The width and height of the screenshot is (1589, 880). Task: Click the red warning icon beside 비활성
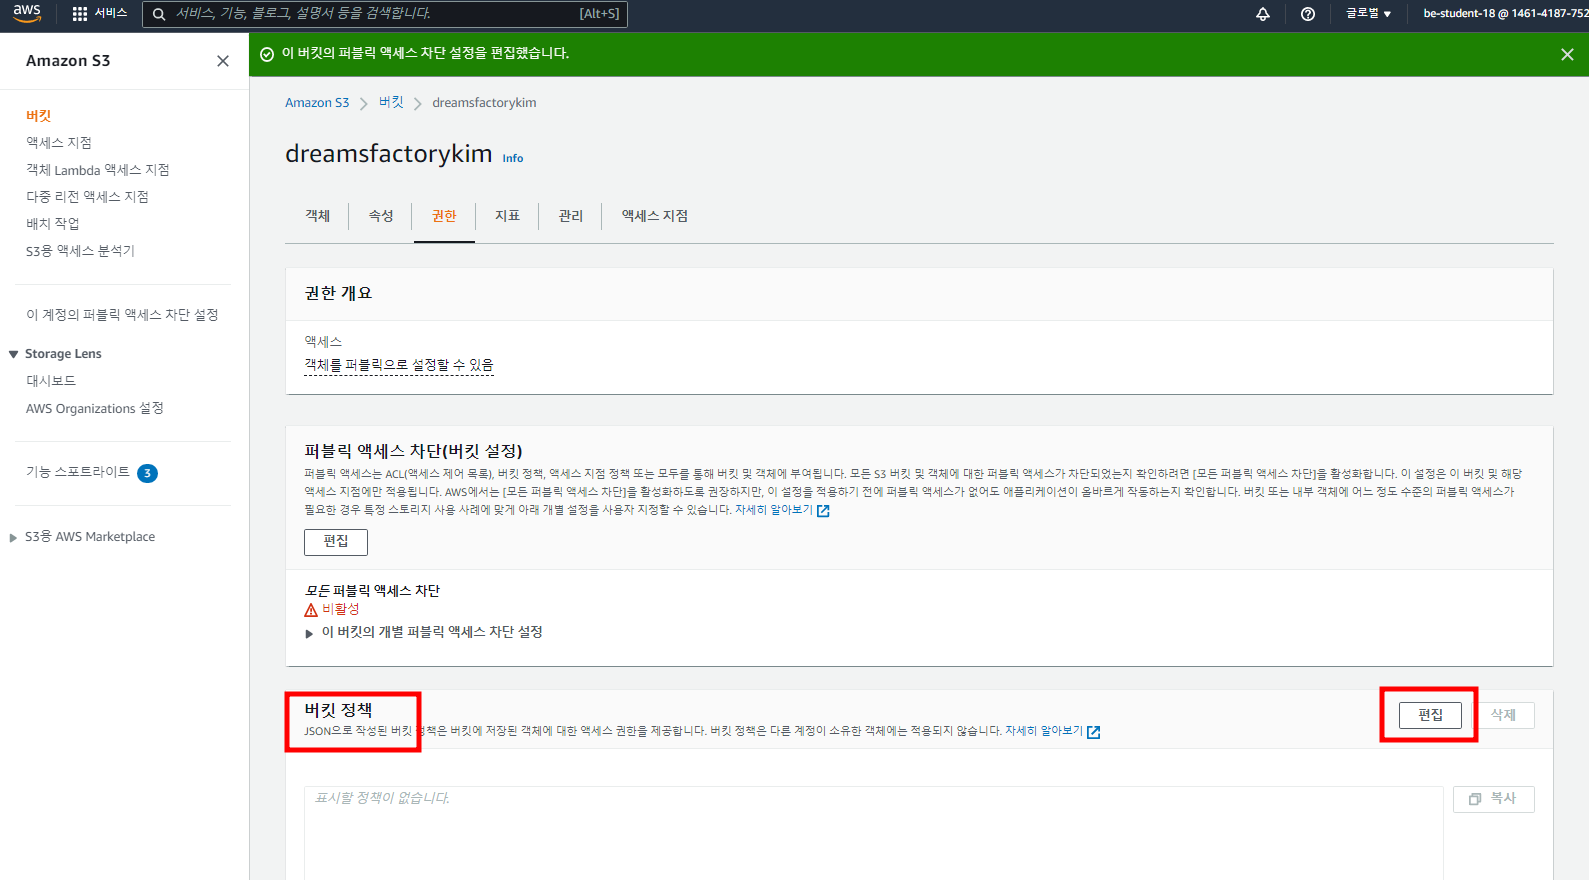click(x=311, y=610)
